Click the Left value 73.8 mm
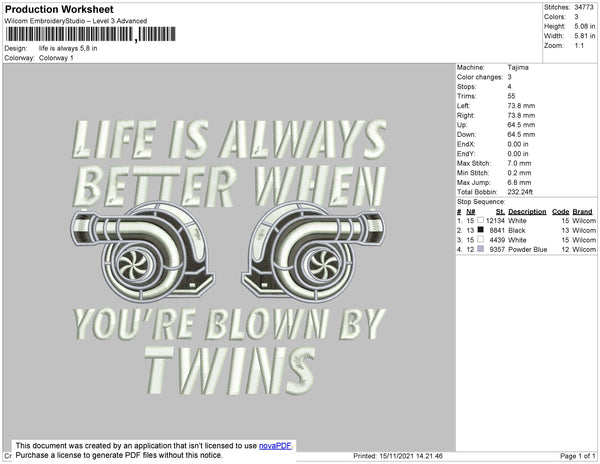 (521, 106)
